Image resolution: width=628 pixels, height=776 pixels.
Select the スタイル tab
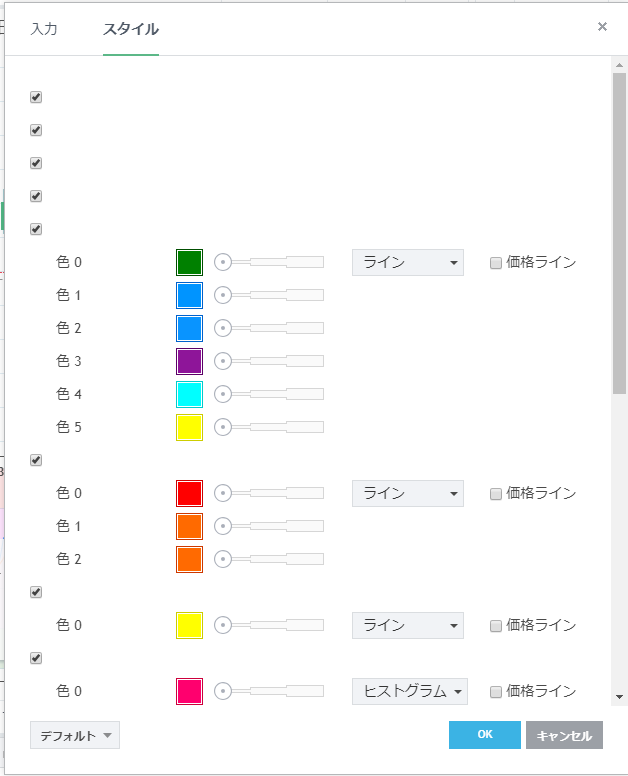pos(130,29)
